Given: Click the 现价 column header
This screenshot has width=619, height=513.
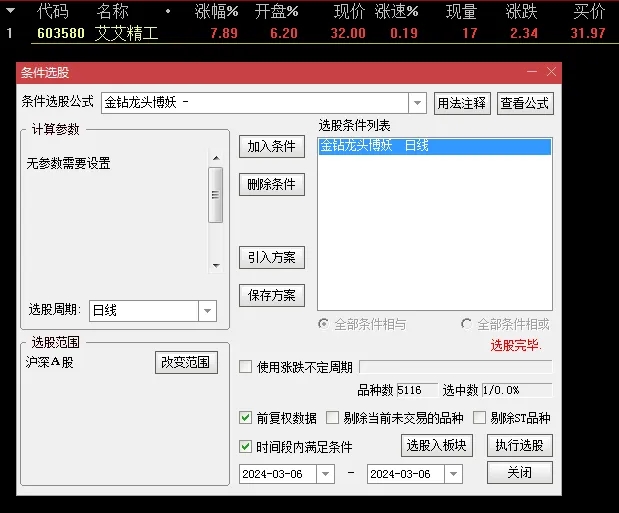Looking at the screenshot, I should [348, 11].
